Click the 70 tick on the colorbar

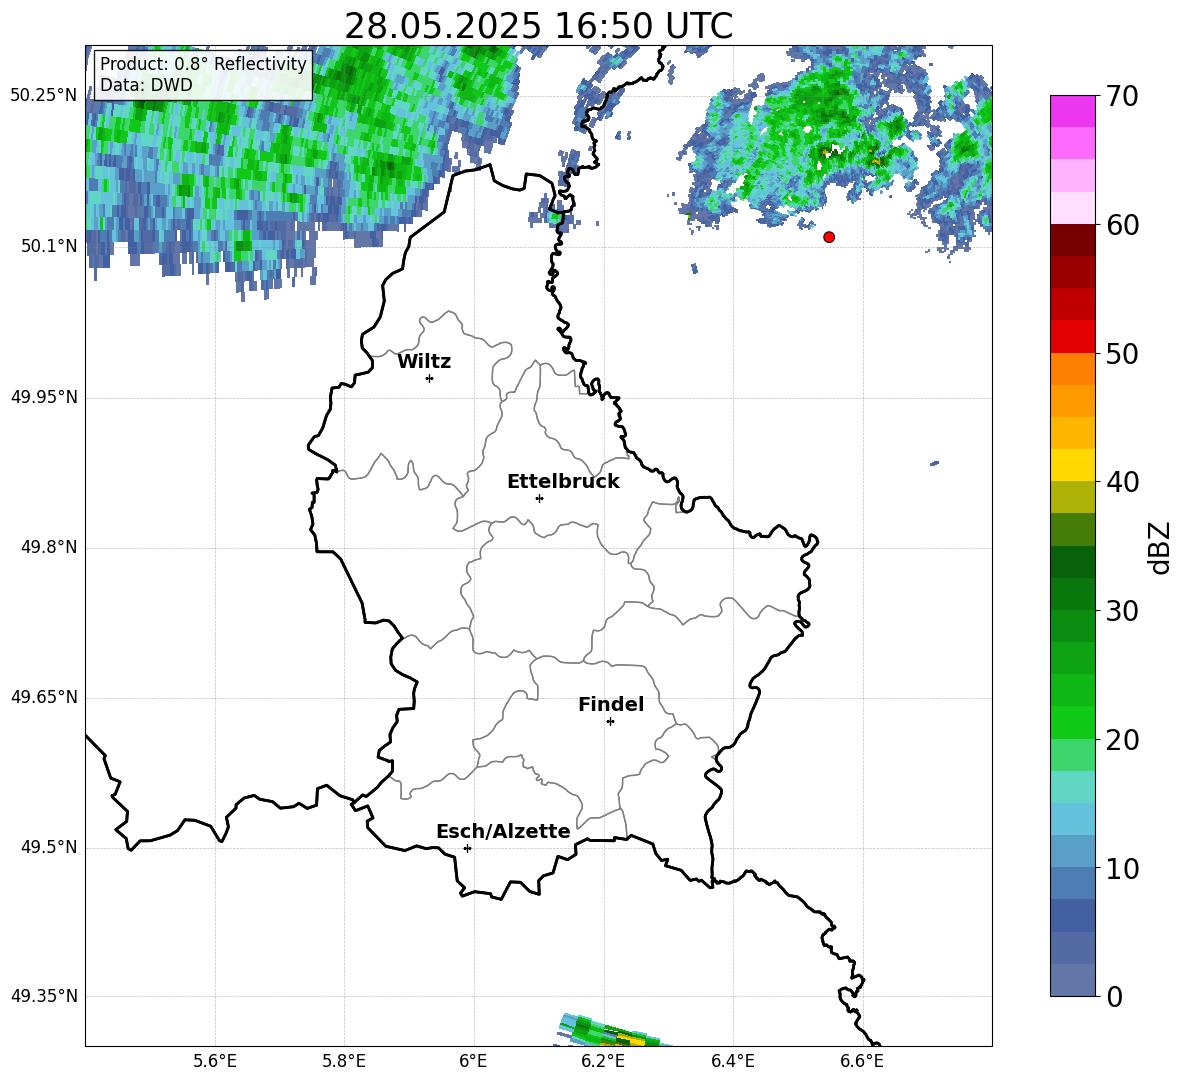[x=1122, y=96]
